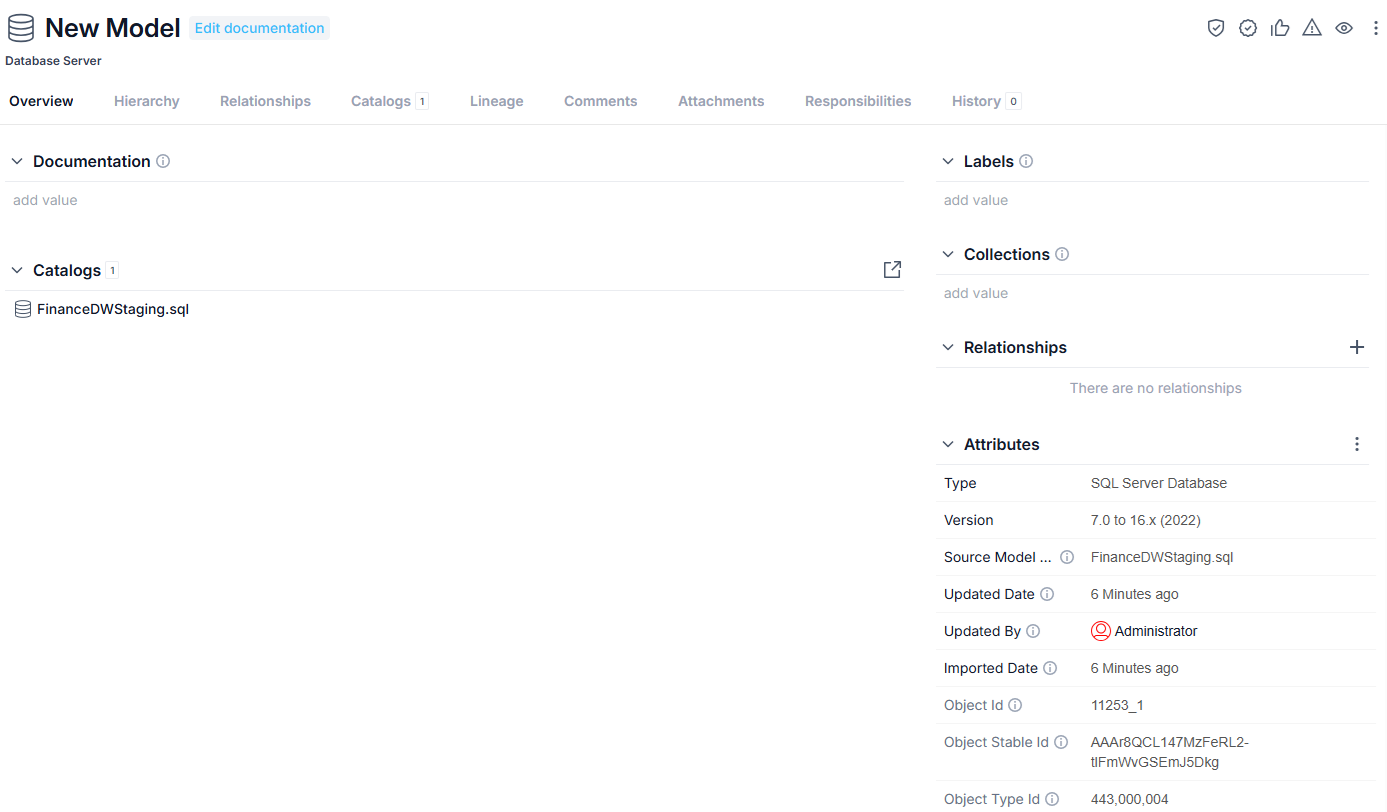
Task: Click add value under Labels
Action: pos(976,200)
